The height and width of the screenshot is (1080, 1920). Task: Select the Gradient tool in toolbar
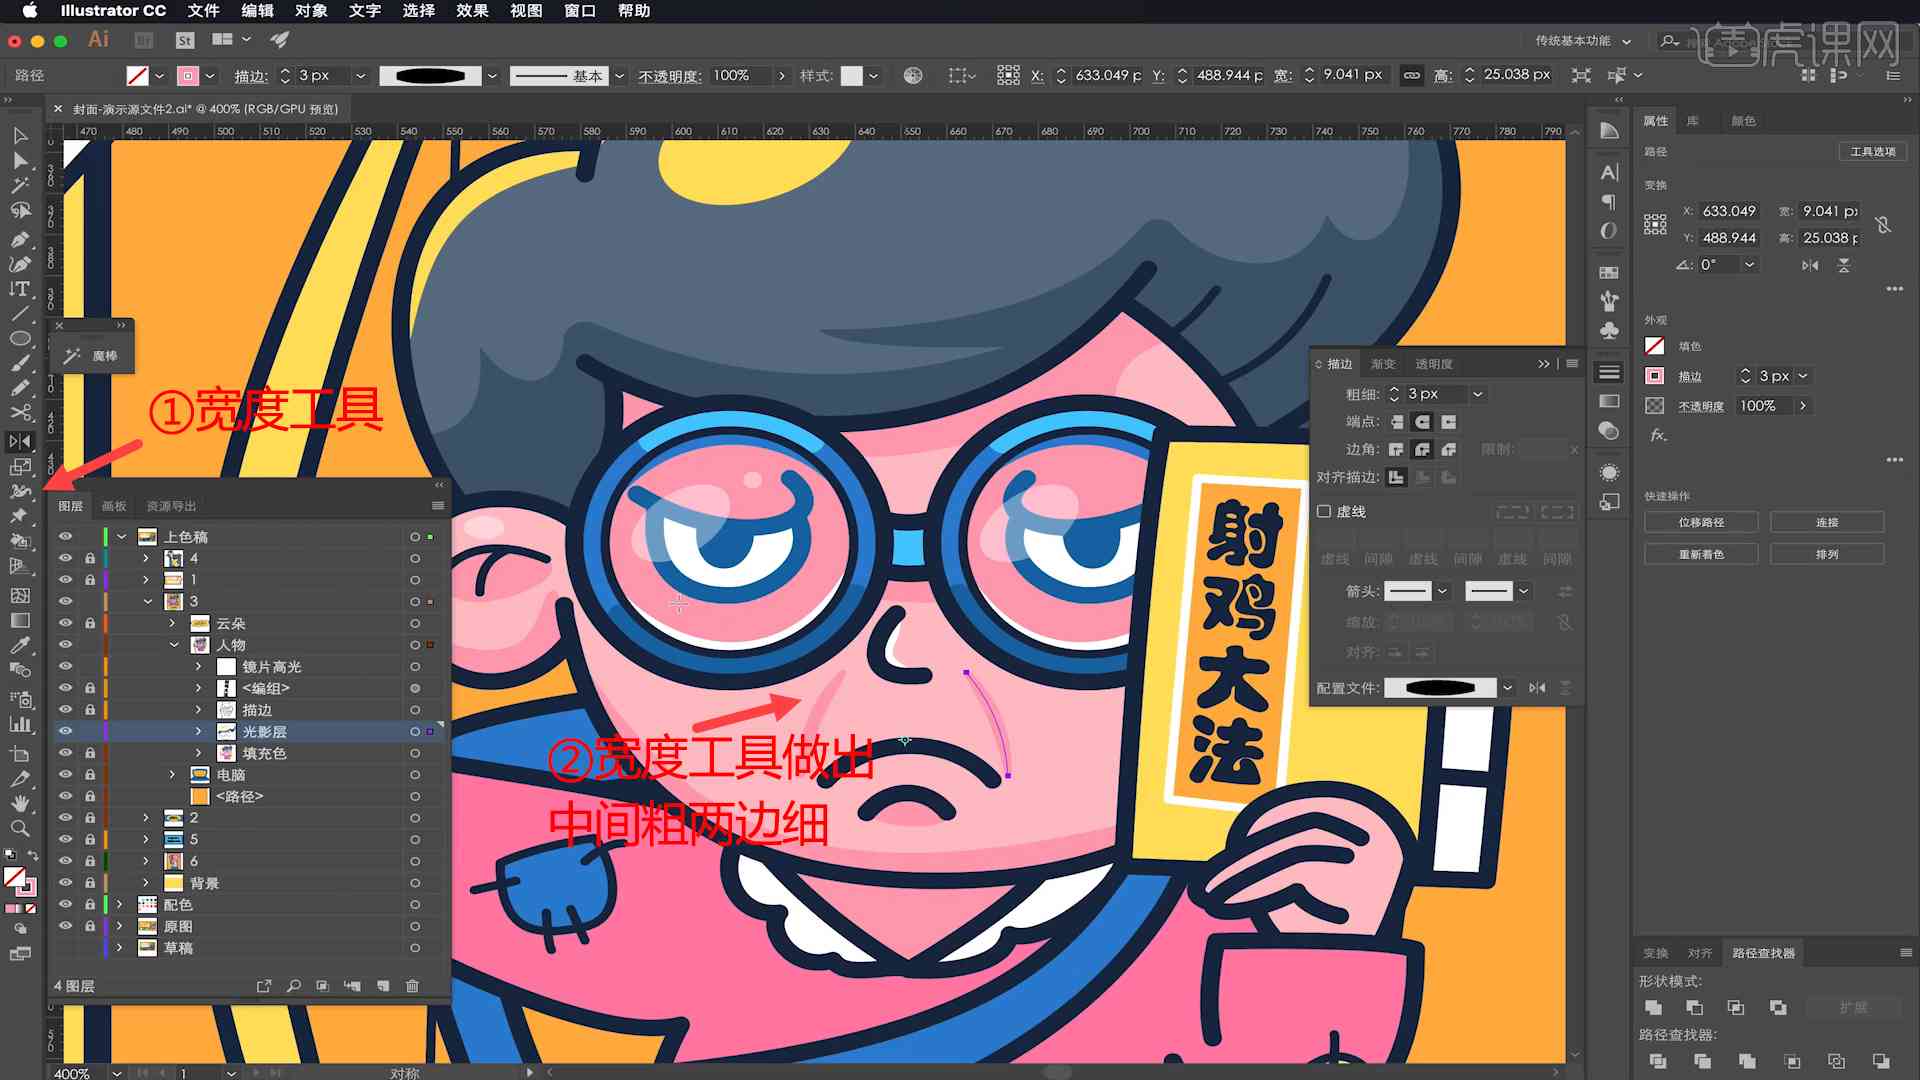(19, 620)
